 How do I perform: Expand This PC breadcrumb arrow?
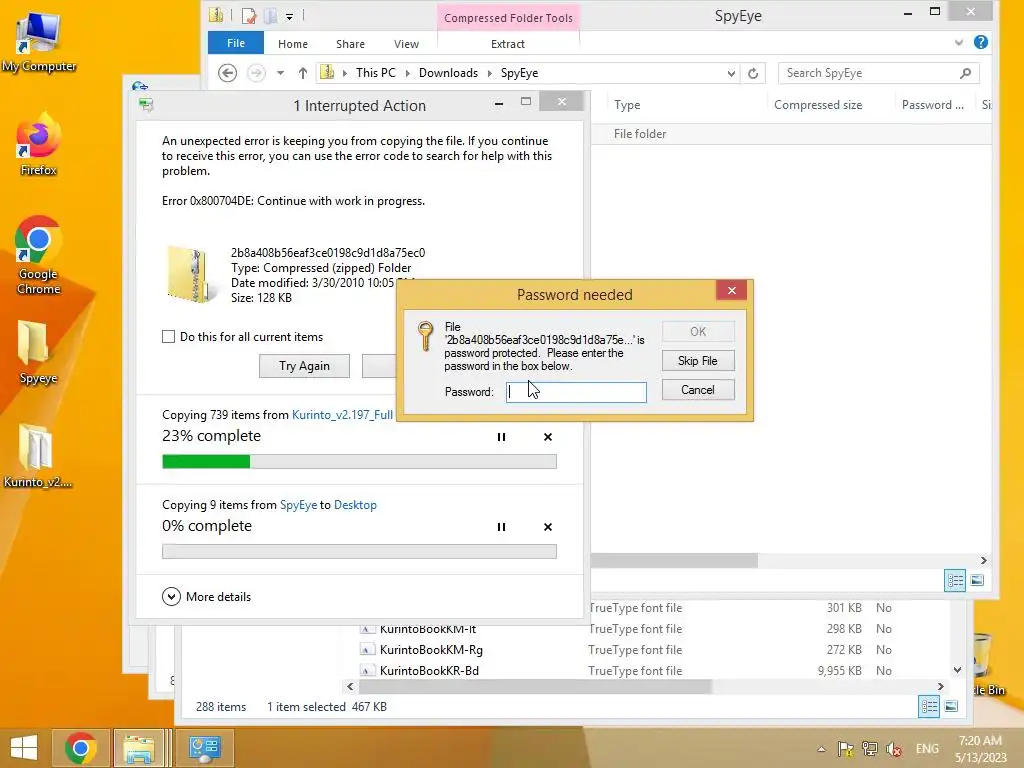click(408, 73)
